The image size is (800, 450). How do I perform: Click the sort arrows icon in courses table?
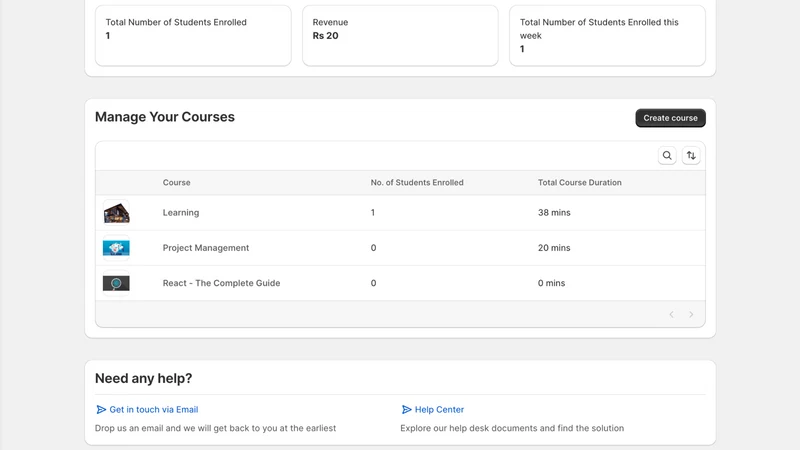691,156
